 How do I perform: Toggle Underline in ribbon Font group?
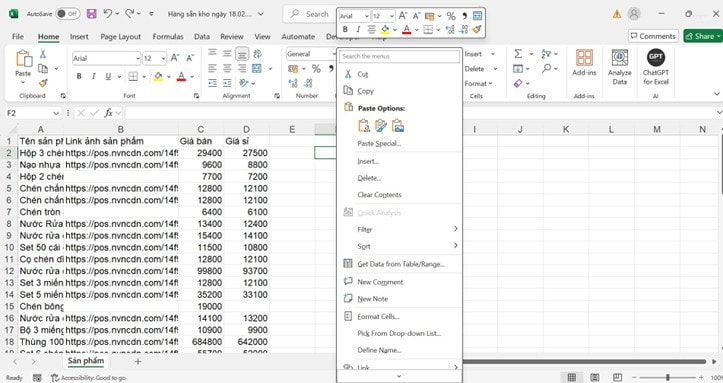click(108, 76)
